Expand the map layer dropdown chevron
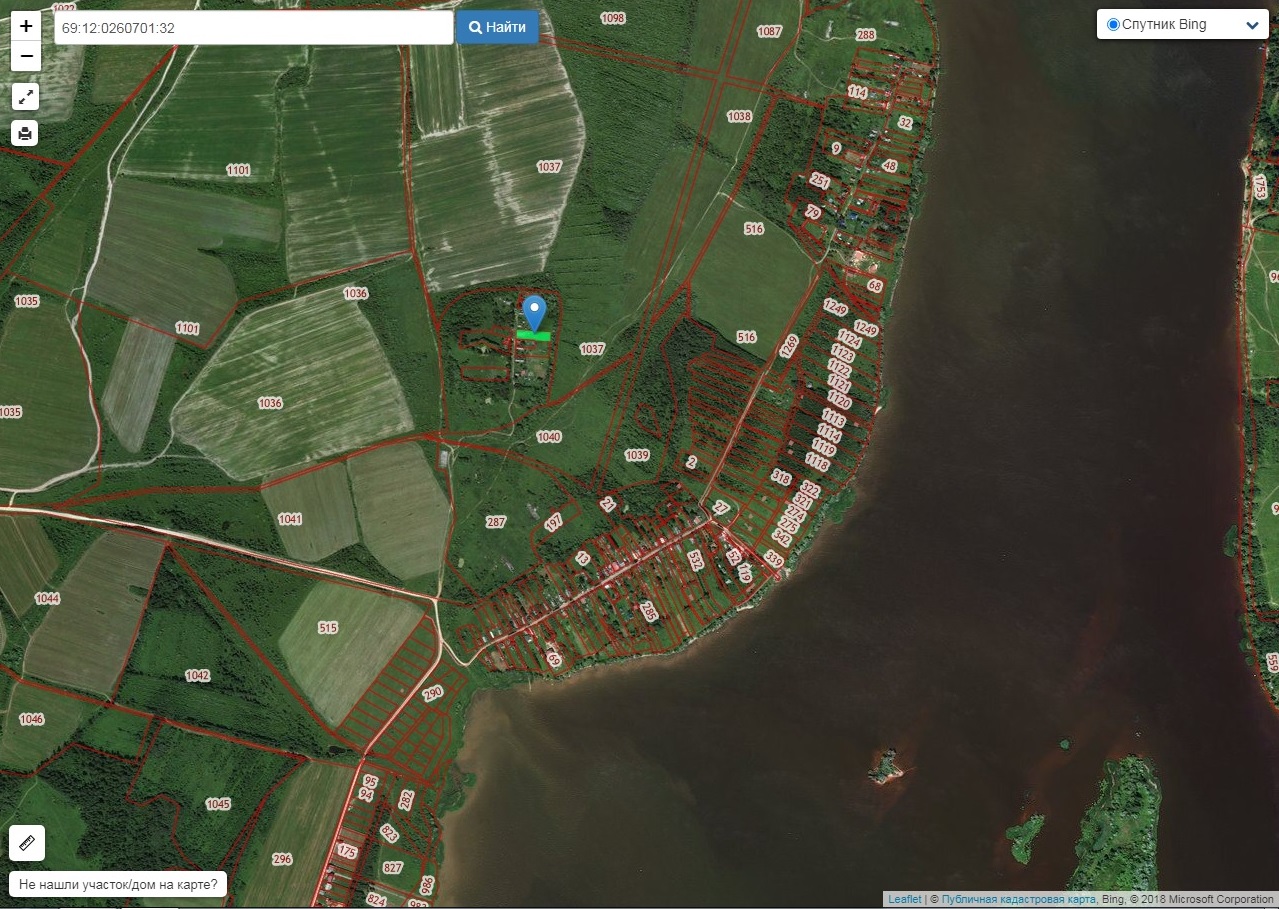This screenshot has height=909, width=1279. coord(1252,26)
